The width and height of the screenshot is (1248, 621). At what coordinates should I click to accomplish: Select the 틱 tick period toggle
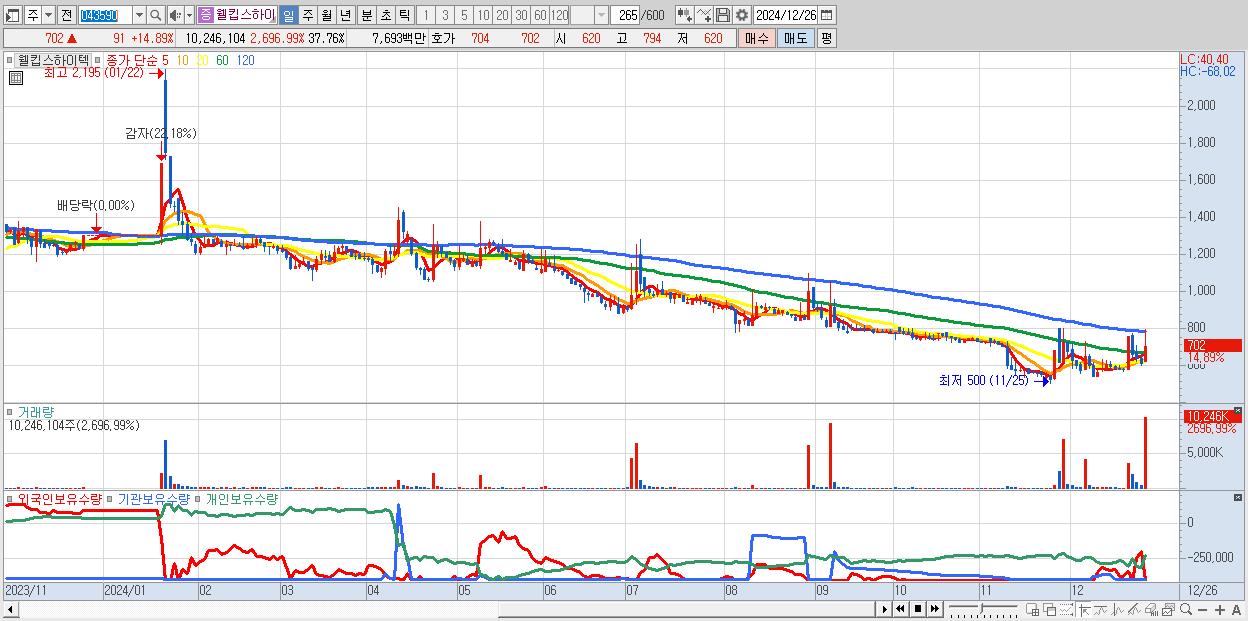click(404, 15)
